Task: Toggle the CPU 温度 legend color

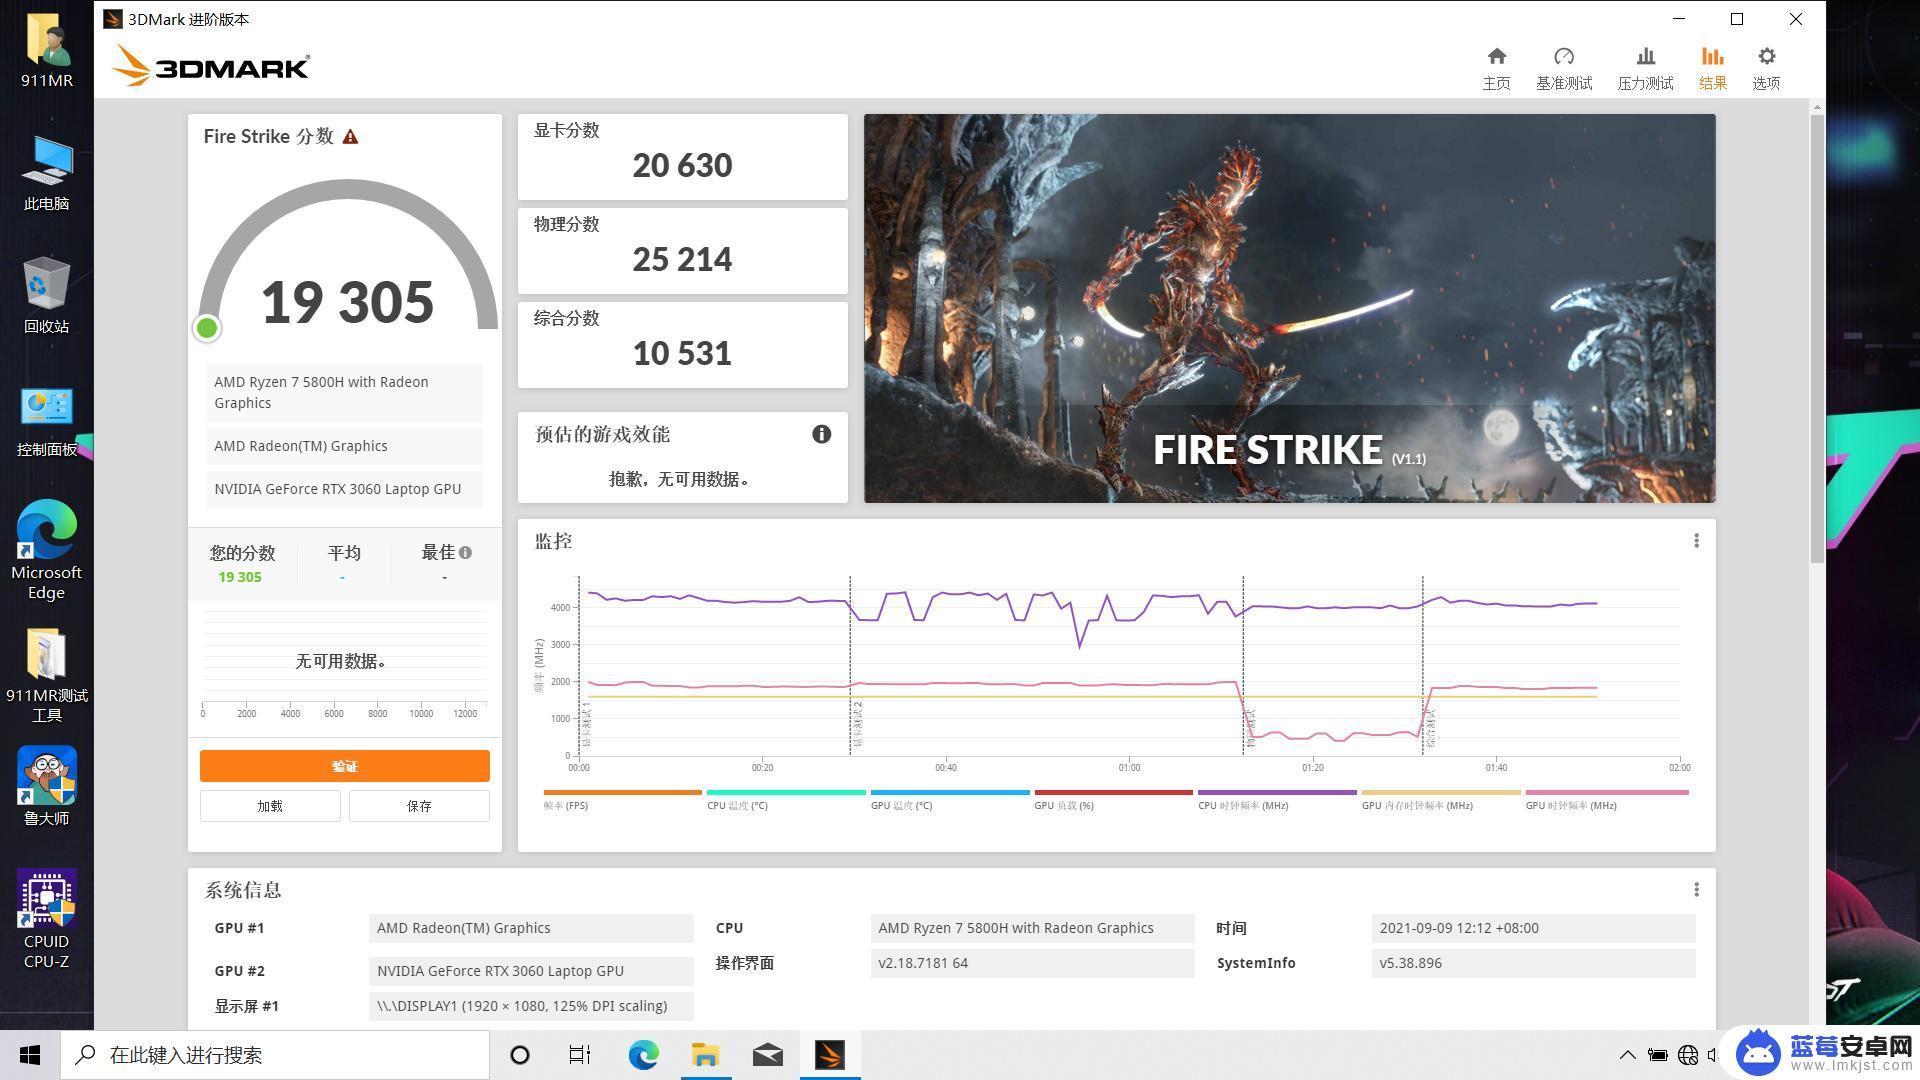Action: point(786,792)
